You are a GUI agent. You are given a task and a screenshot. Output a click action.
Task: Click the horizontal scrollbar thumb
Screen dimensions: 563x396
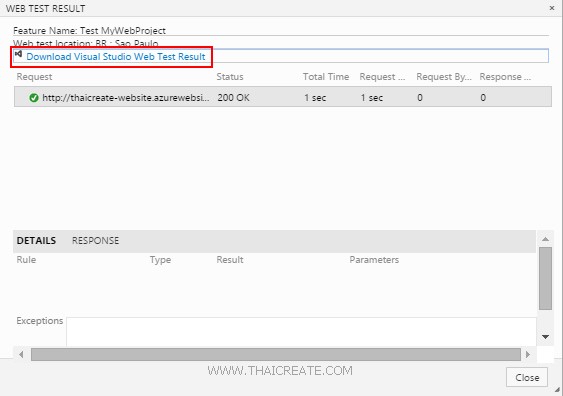pos(276,355)
